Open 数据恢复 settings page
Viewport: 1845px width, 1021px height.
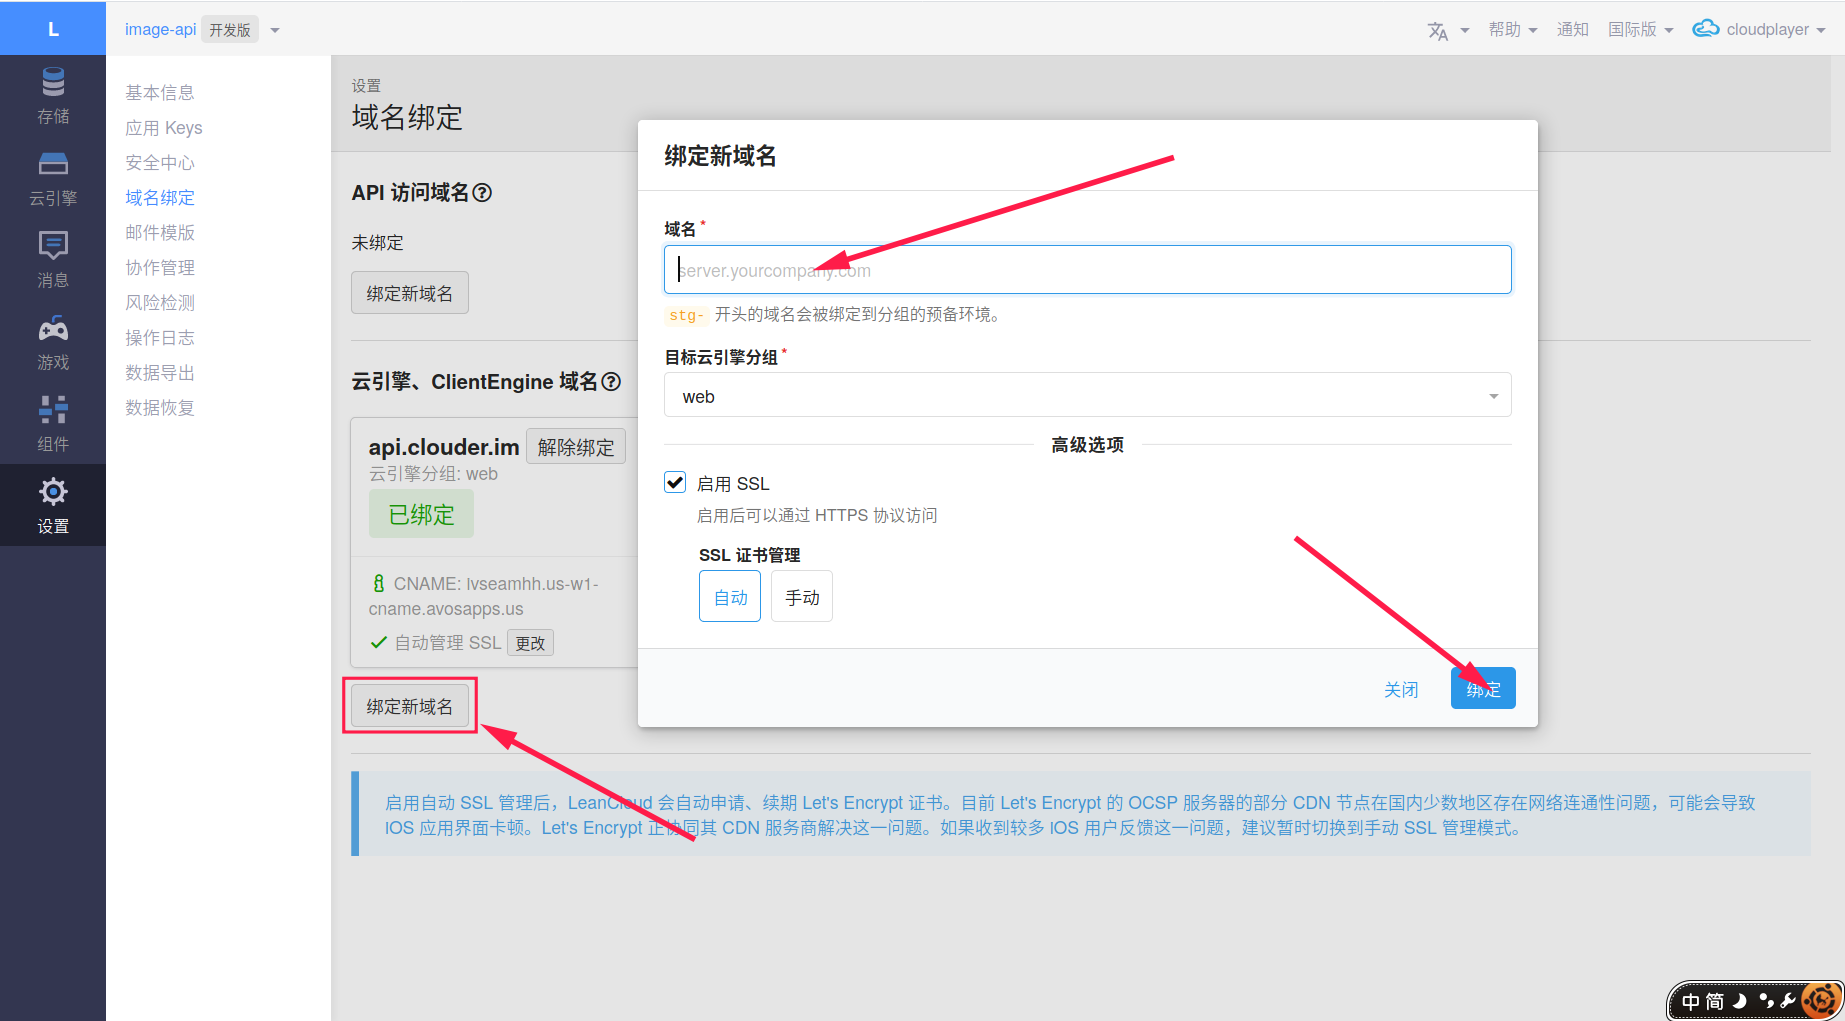[x=160, y=408]
